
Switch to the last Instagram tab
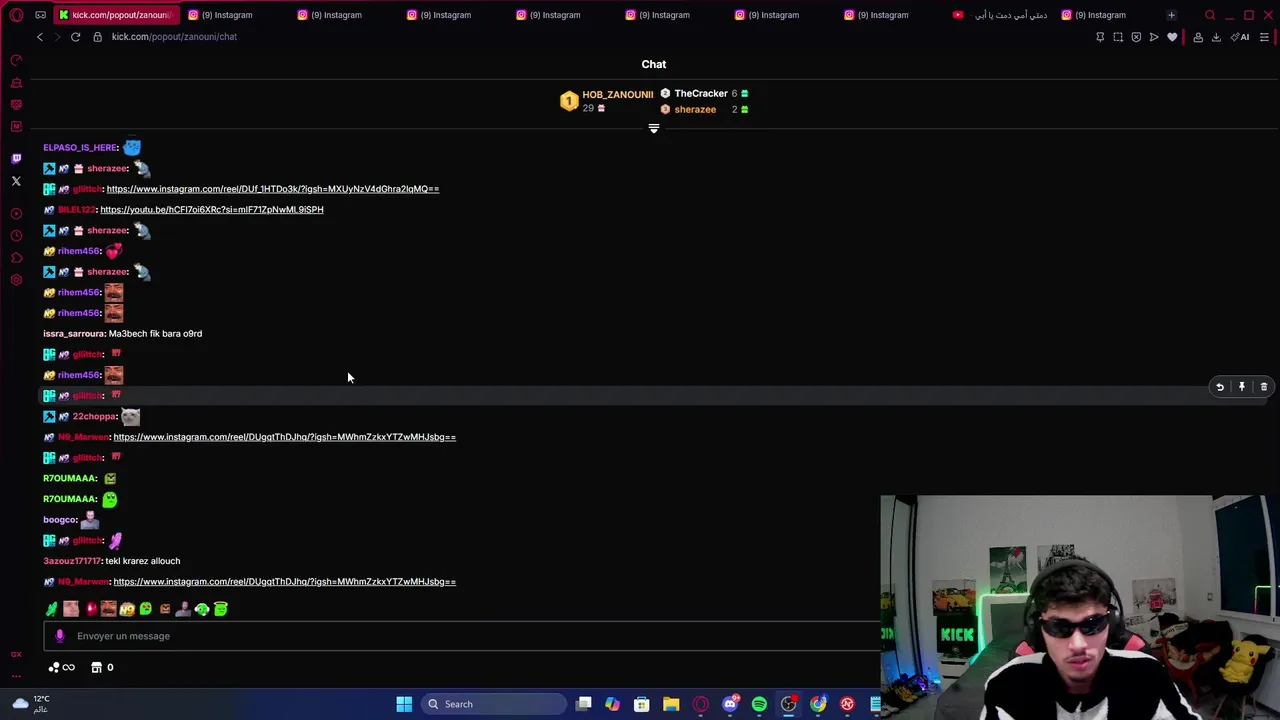pyautogui.click(x=1100, y=15)
